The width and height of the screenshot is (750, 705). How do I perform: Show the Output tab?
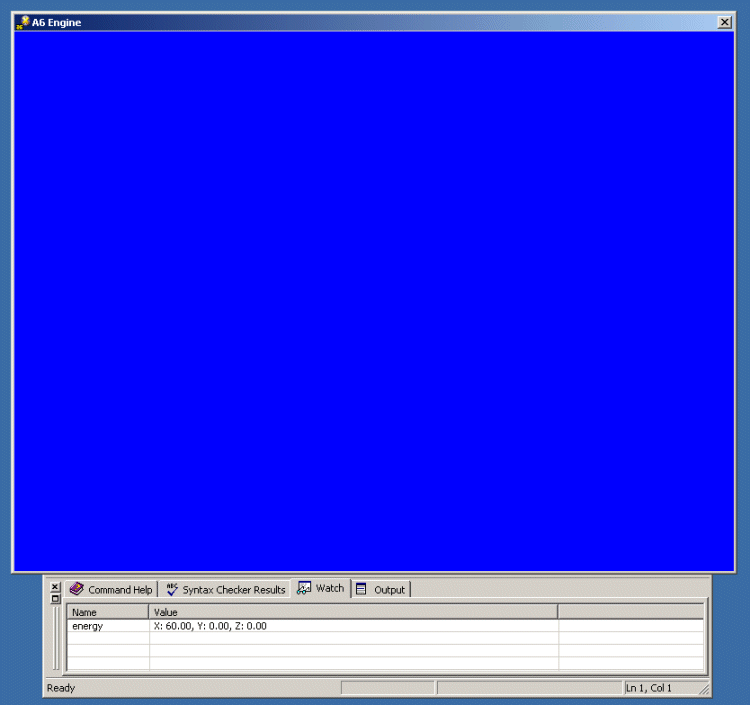[381, 590]
